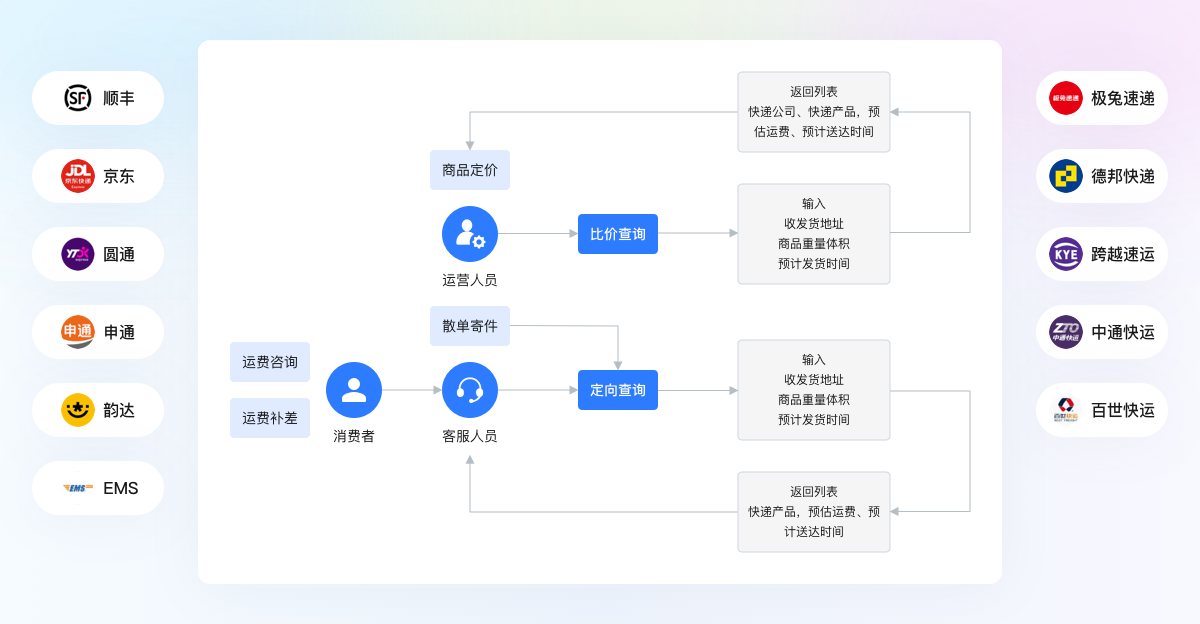Select the YTO 圆通 logo icon

pyautogui.click(x=78, y=254)
